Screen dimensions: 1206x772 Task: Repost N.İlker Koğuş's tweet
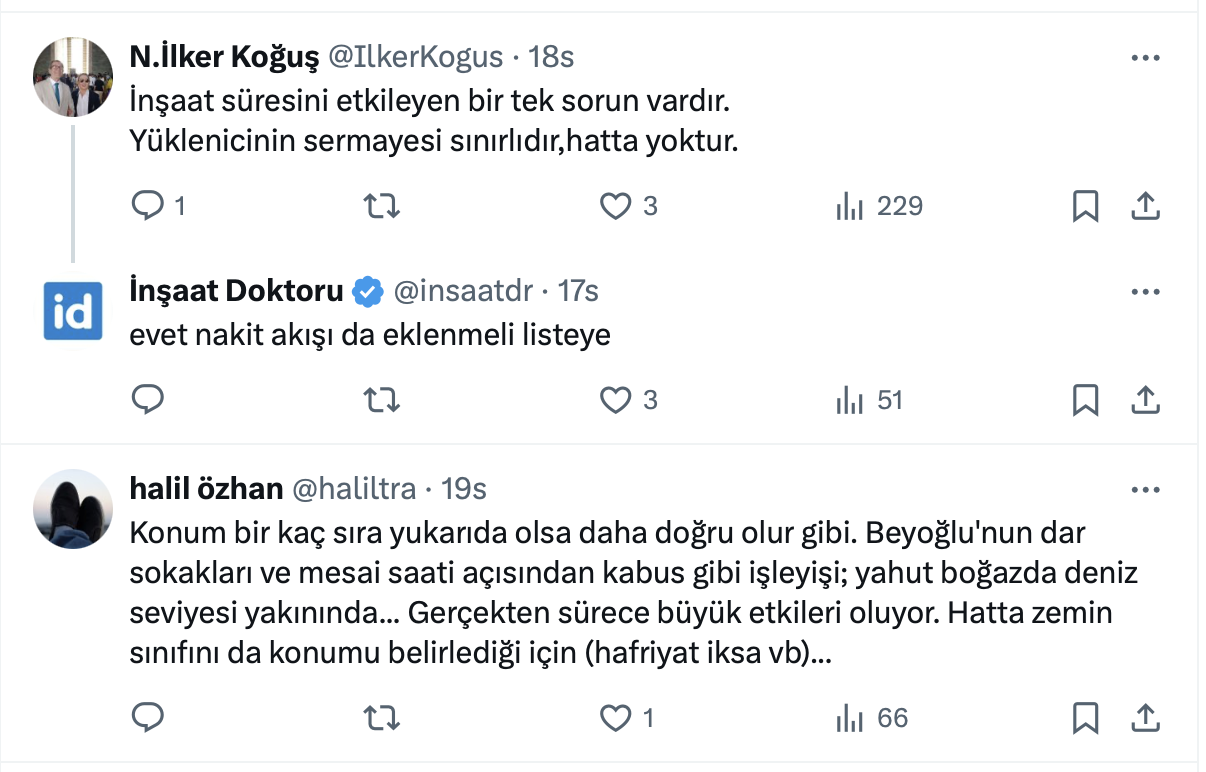click(x=380, y=206)
